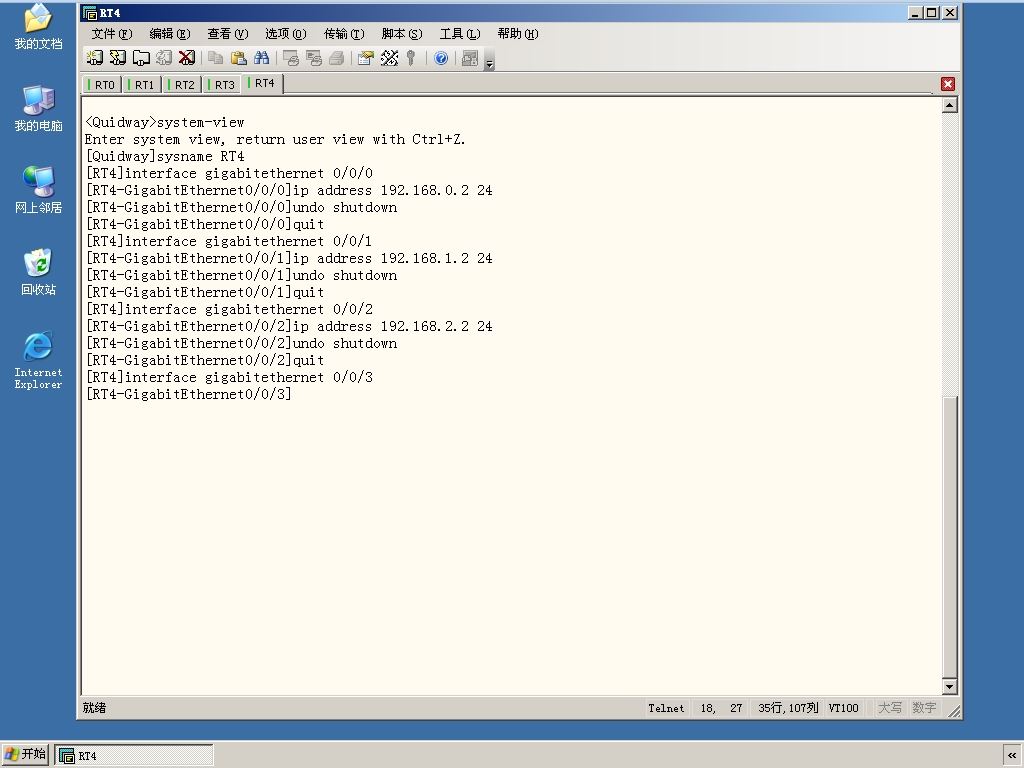The height and width of the screenshot is (768, 1024).
Task: Click the vertical scrollbar thumb
Action: coord(950,537)
